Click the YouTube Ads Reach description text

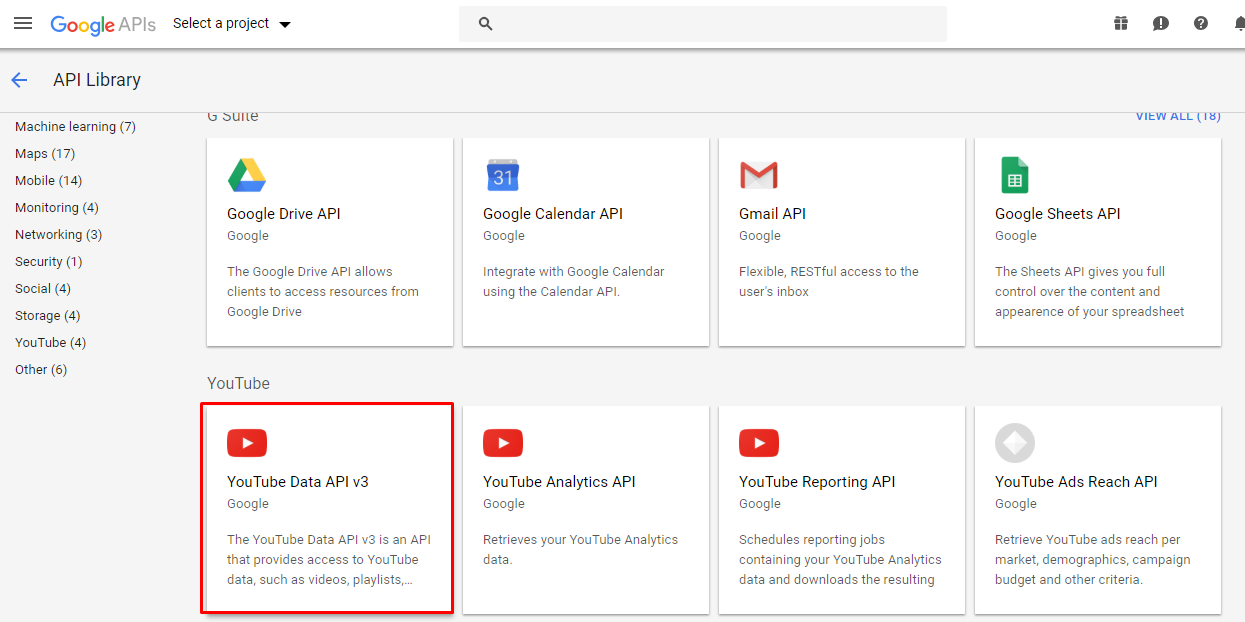(x=1093, y=560)
